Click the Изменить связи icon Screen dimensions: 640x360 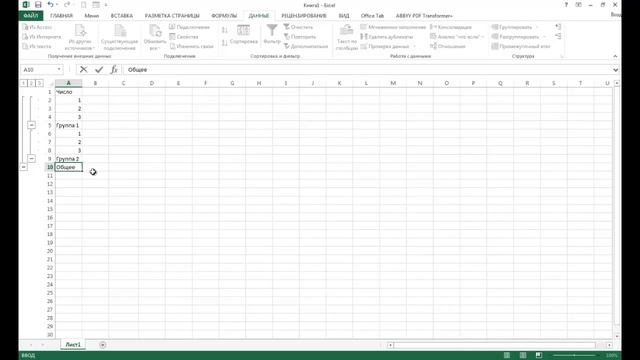coord(172,46)
